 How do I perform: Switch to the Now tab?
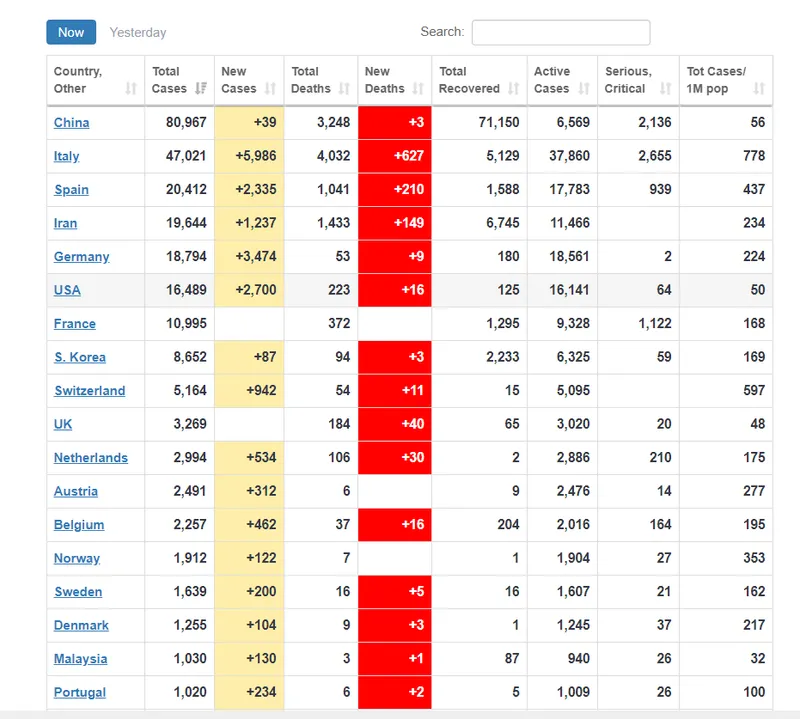coord(71,32)
